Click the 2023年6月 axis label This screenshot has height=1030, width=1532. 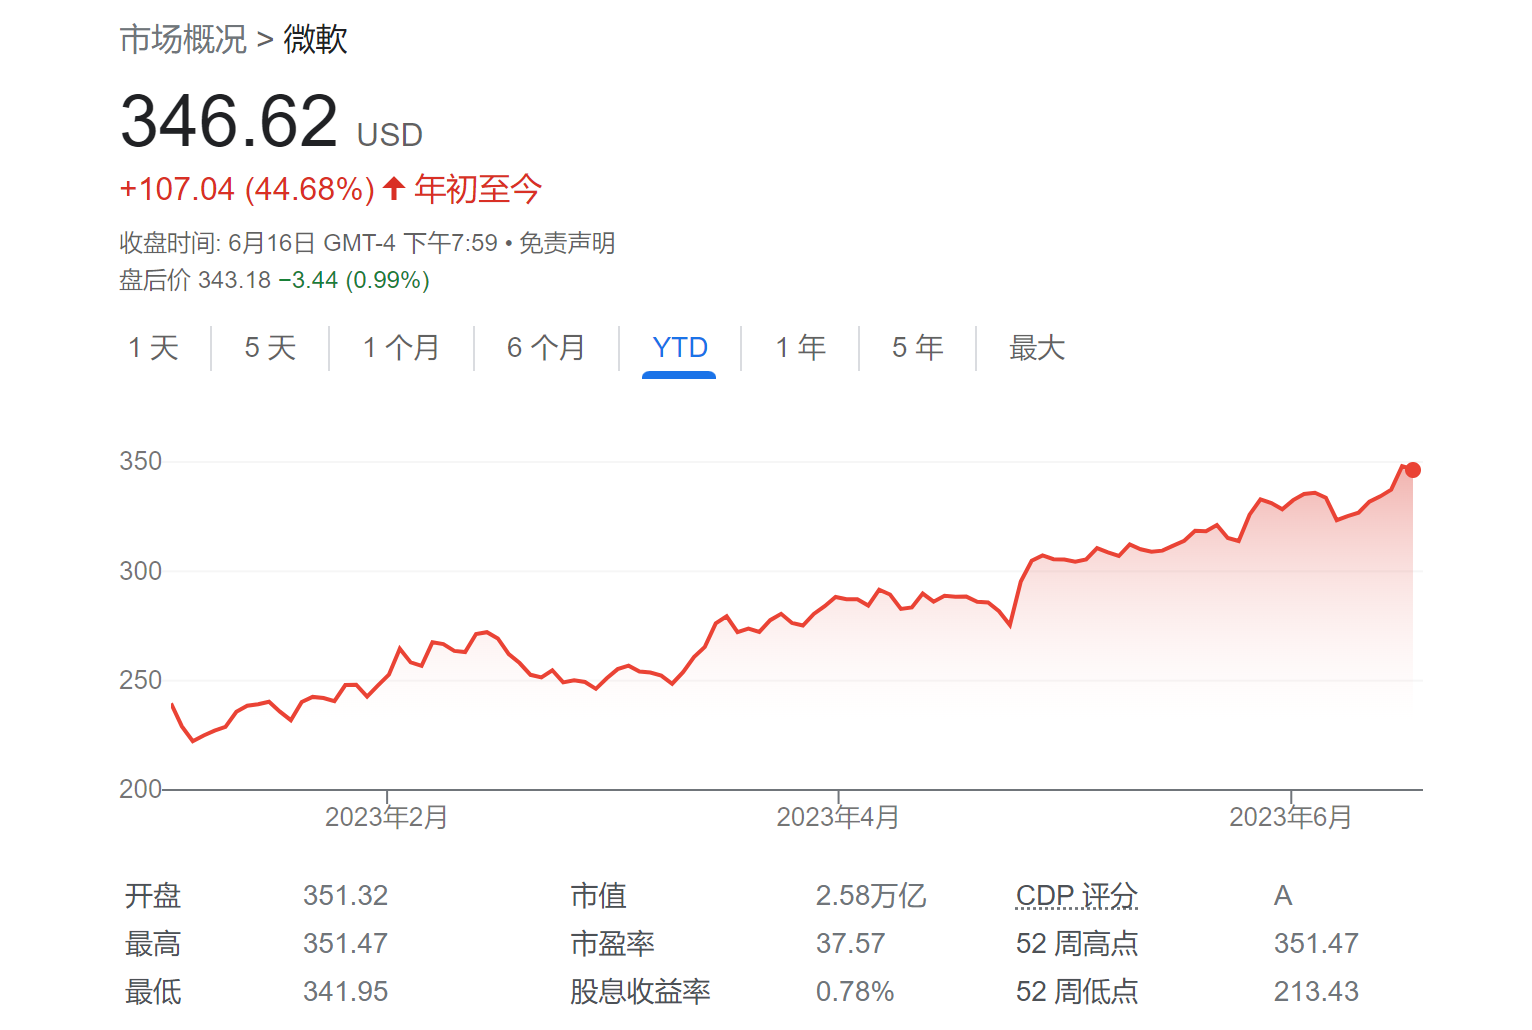pos(1290,818)
